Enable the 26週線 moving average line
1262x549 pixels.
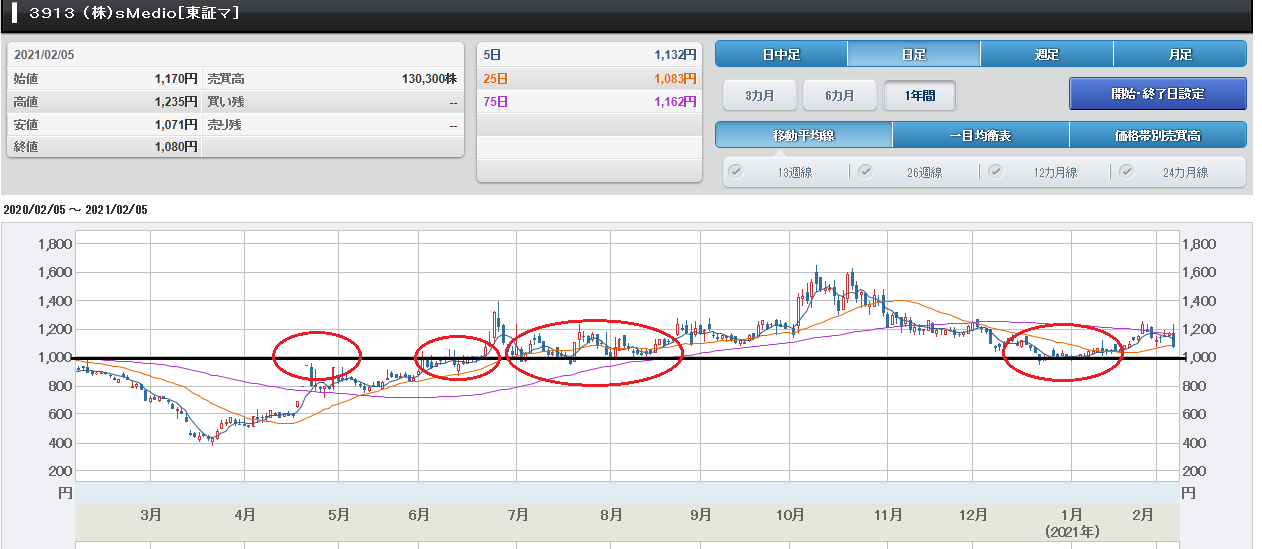coord(866,171)
